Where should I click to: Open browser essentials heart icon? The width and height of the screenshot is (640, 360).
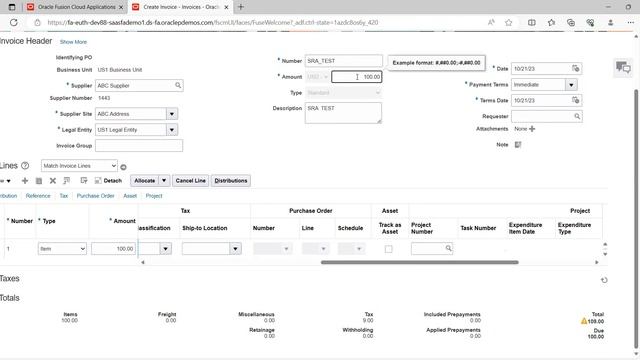pos(590,22)
